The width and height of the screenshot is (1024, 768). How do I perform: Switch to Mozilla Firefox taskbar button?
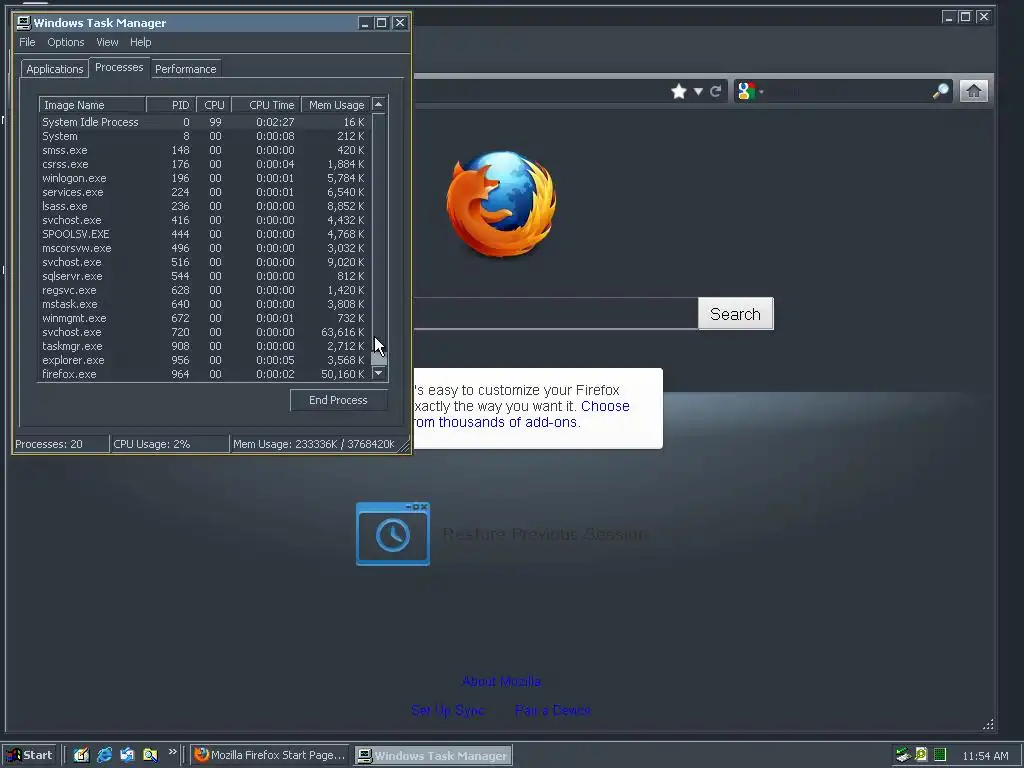click(x=270, y=756)
